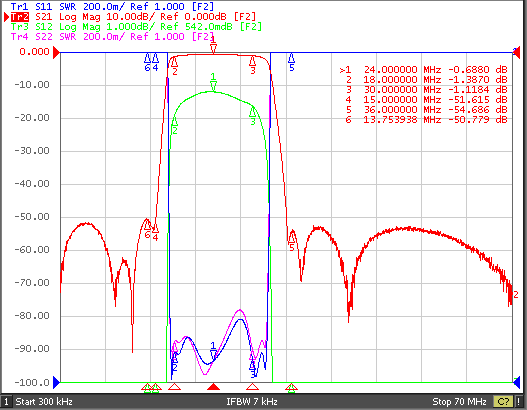Click the exclamation warning indicator in status bar
This screenshot has height=410, width=527.
[x=519, y=401]
